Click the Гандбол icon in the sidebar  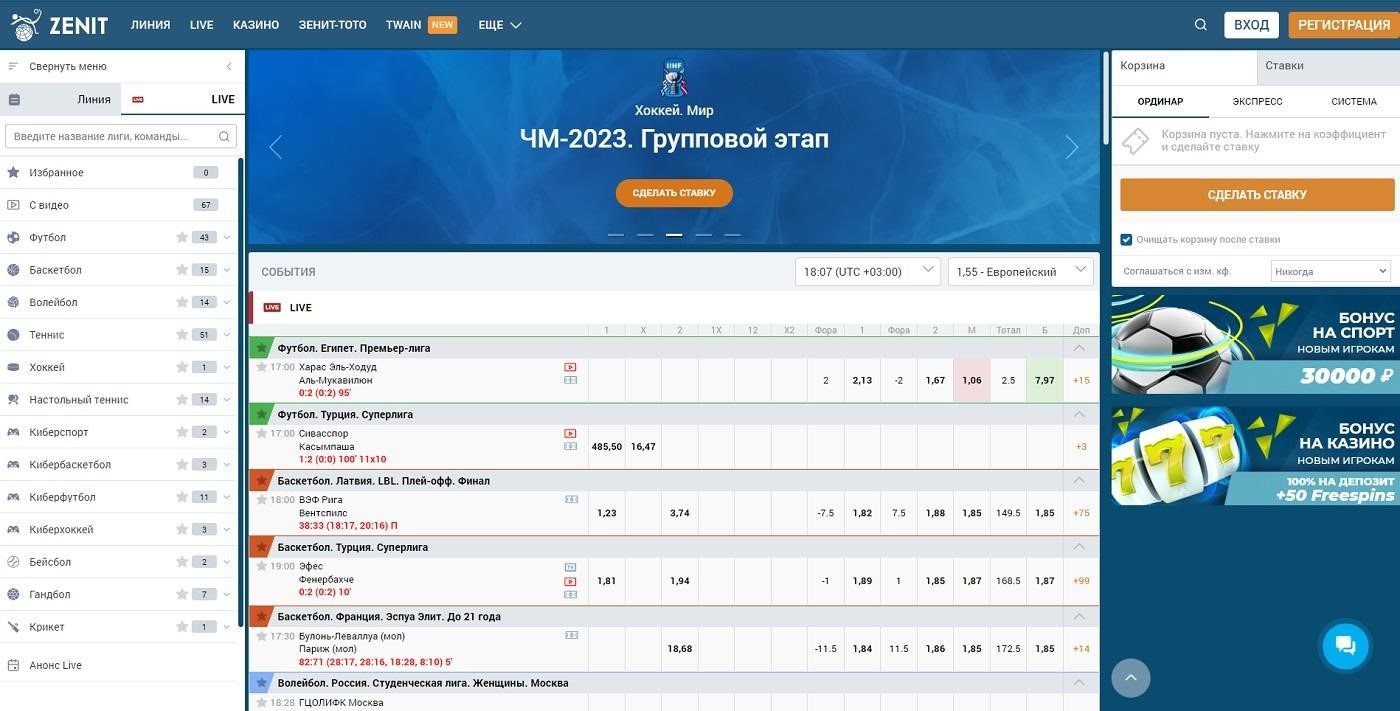coord(13,594)
